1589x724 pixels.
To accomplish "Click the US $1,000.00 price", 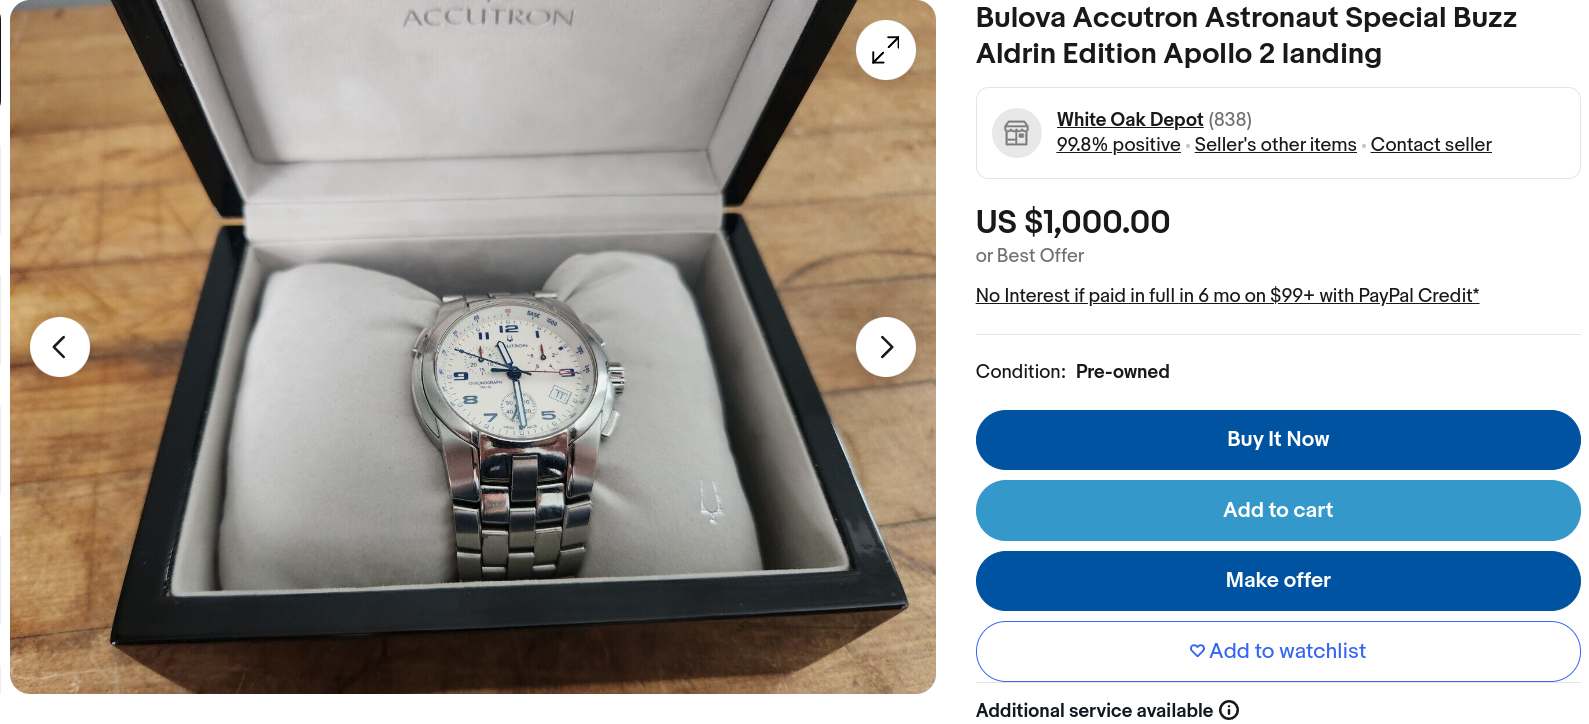I will 1072,222.
